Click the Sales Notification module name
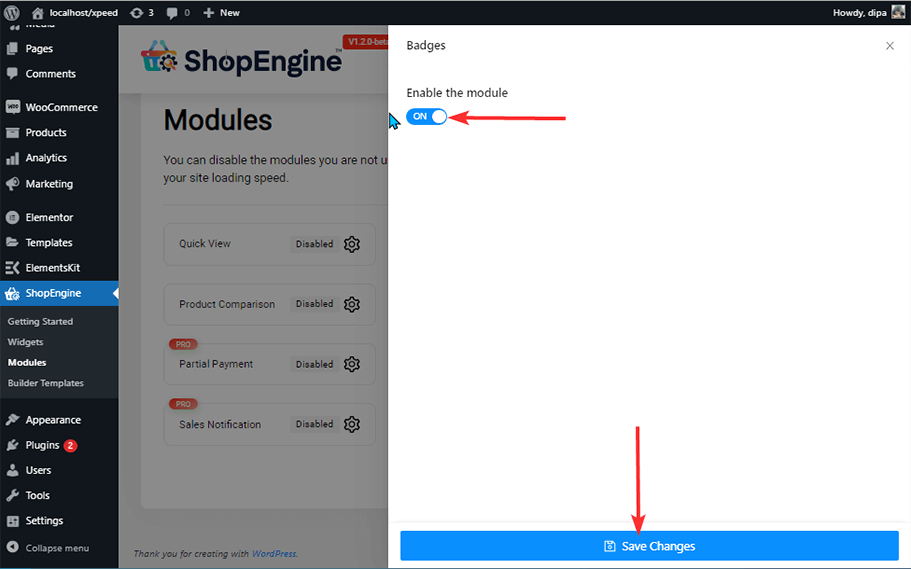The image size is (911, 569). click(x=220, y=424)
